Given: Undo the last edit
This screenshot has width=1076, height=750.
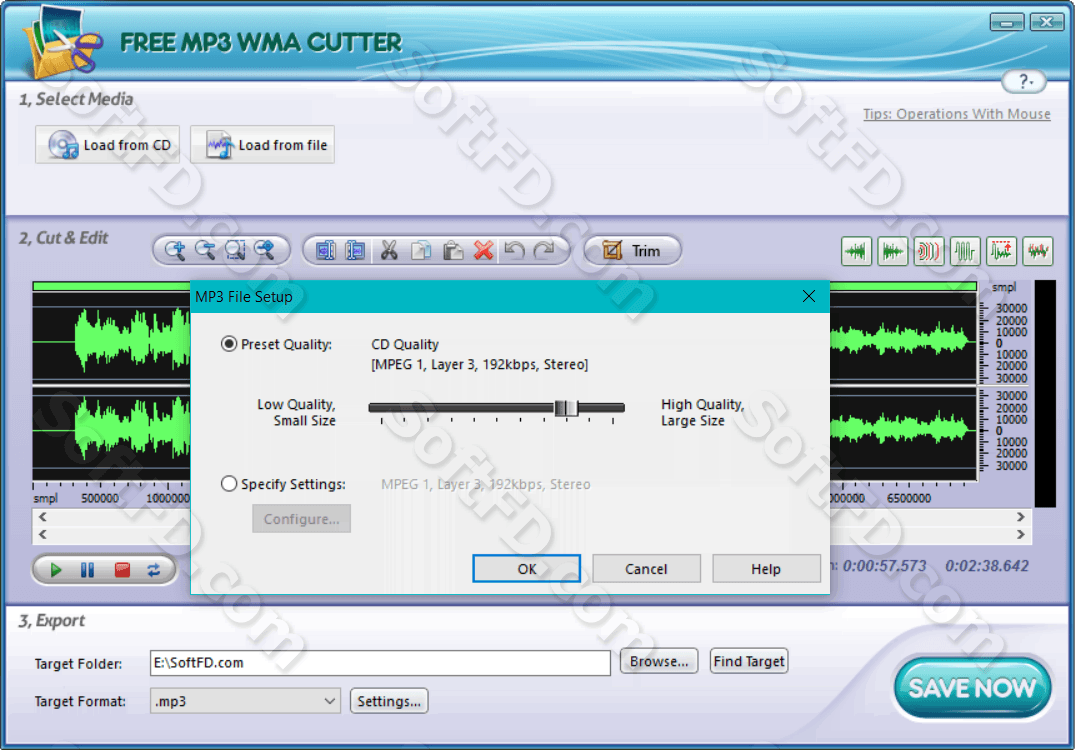Looking at the screenshot, I should click(x=514, y=250).
